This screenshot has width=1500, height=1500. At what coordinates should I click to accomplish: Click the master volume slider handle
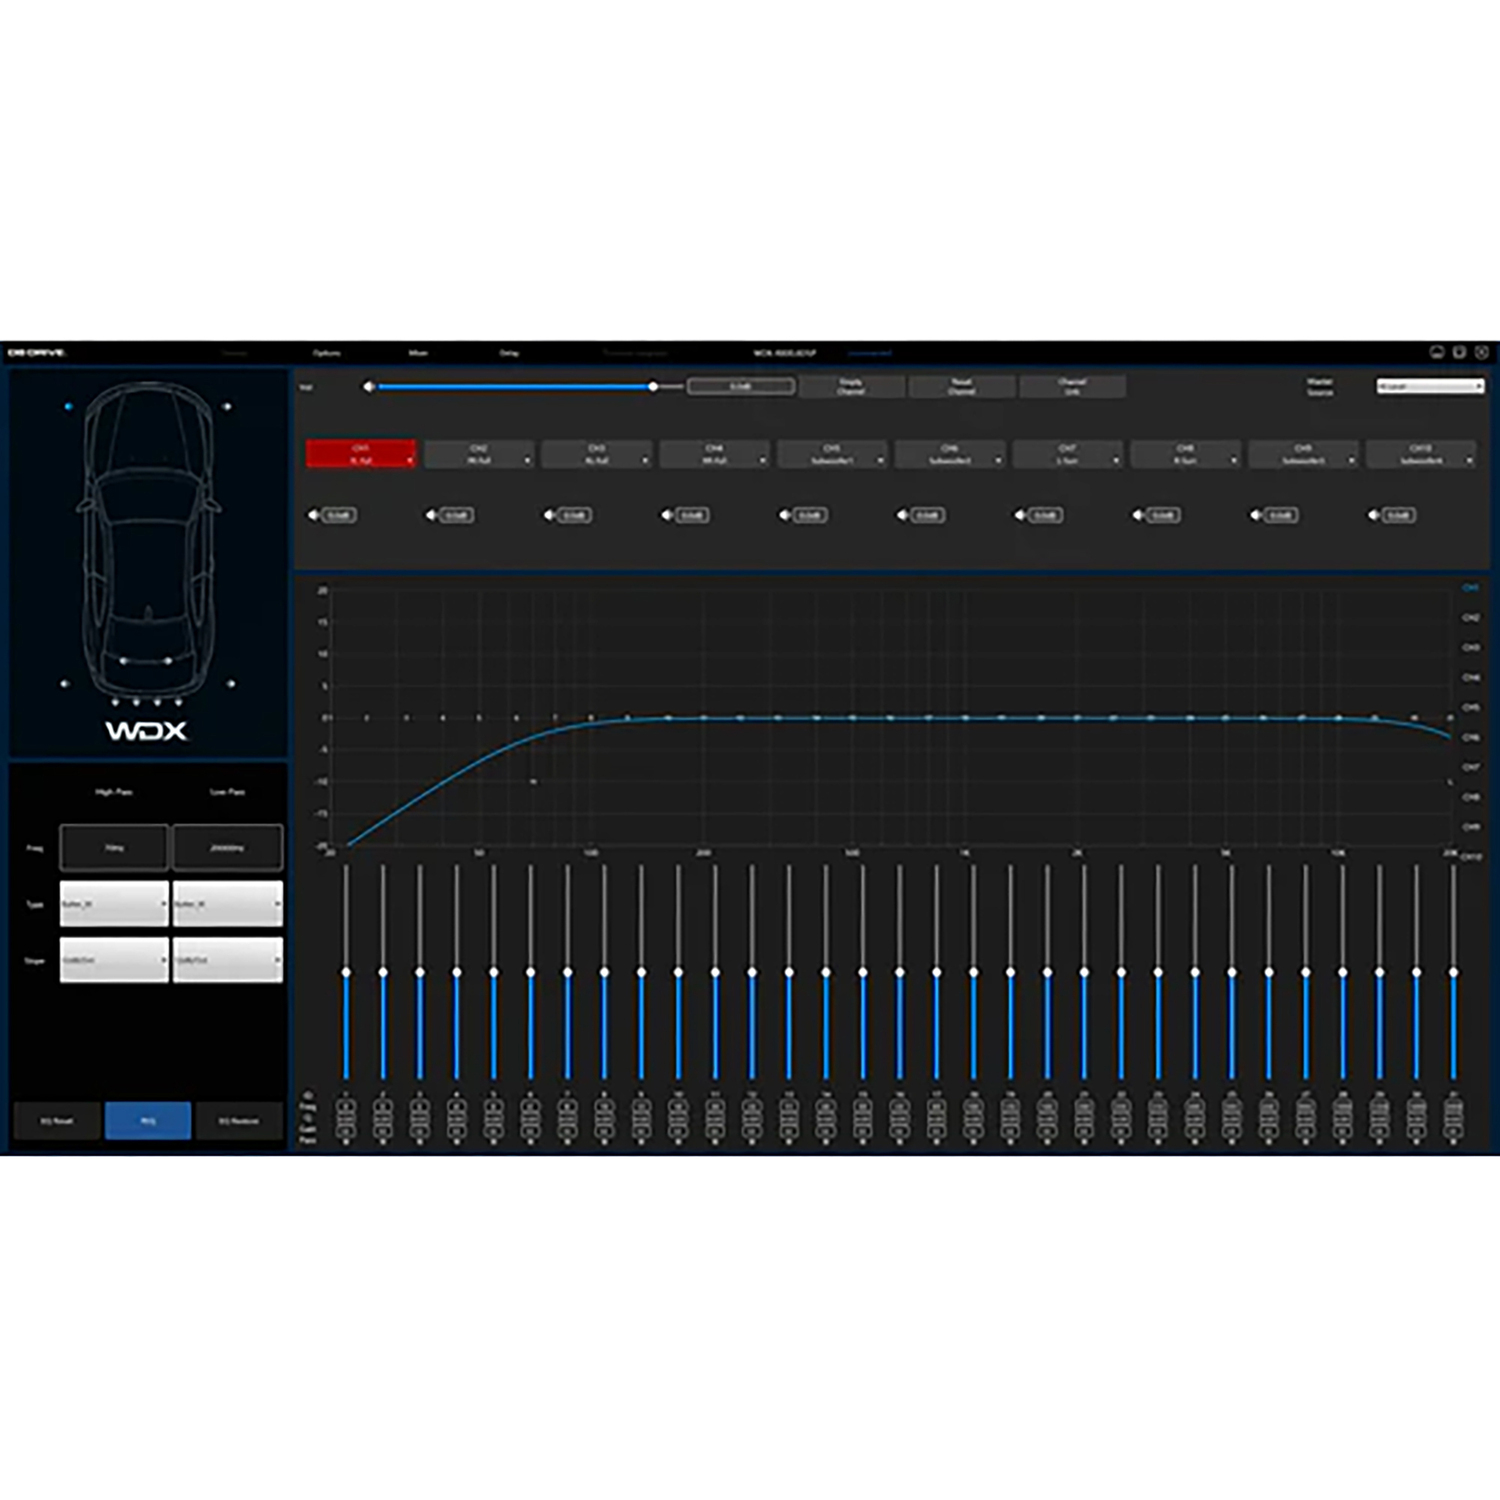tap(653, 387)
